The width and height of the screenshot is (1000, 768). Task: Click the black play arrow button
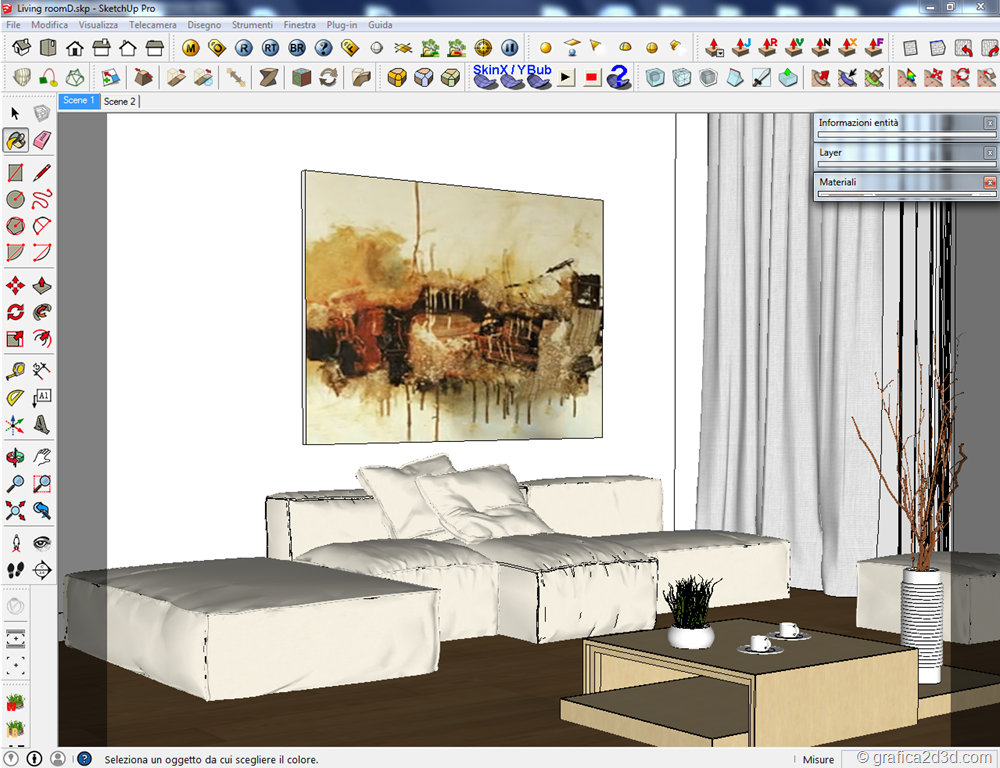pyautogui.click(x=565, y=78)
